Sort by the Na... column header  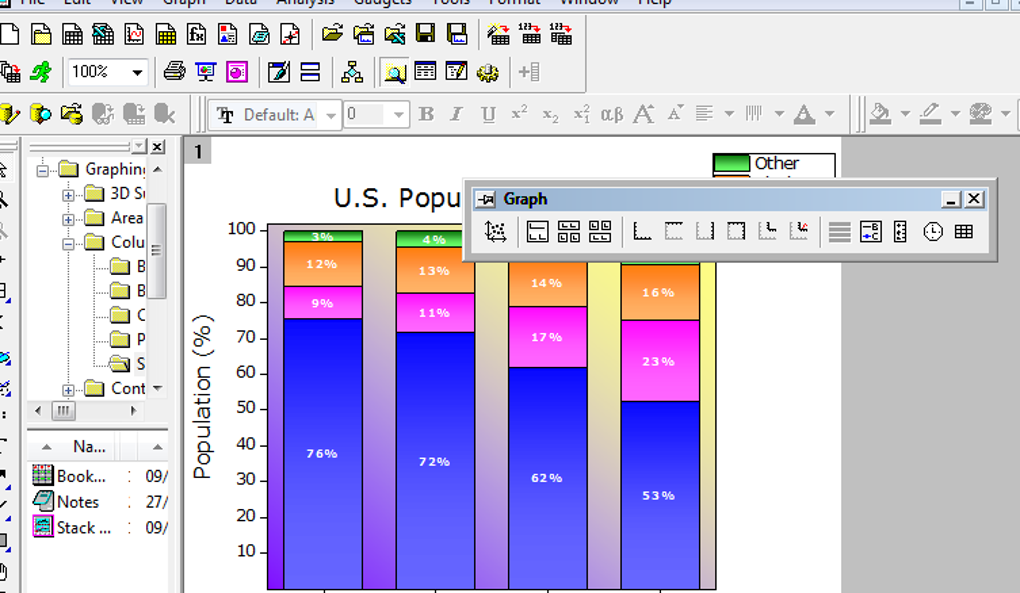coord(88,447)
